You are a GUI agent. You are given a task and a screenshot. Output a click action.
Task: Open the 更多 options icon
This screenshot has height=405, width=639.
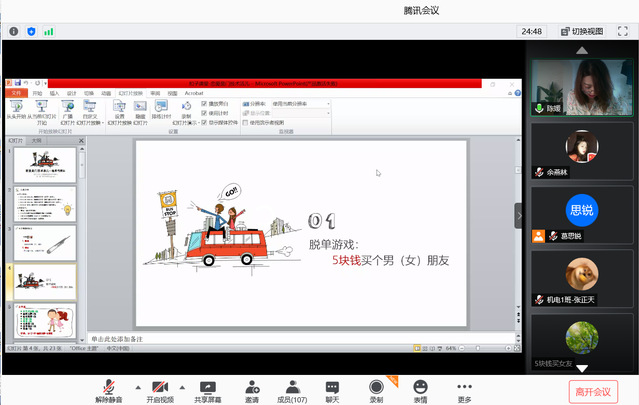[x=464, y=385]
